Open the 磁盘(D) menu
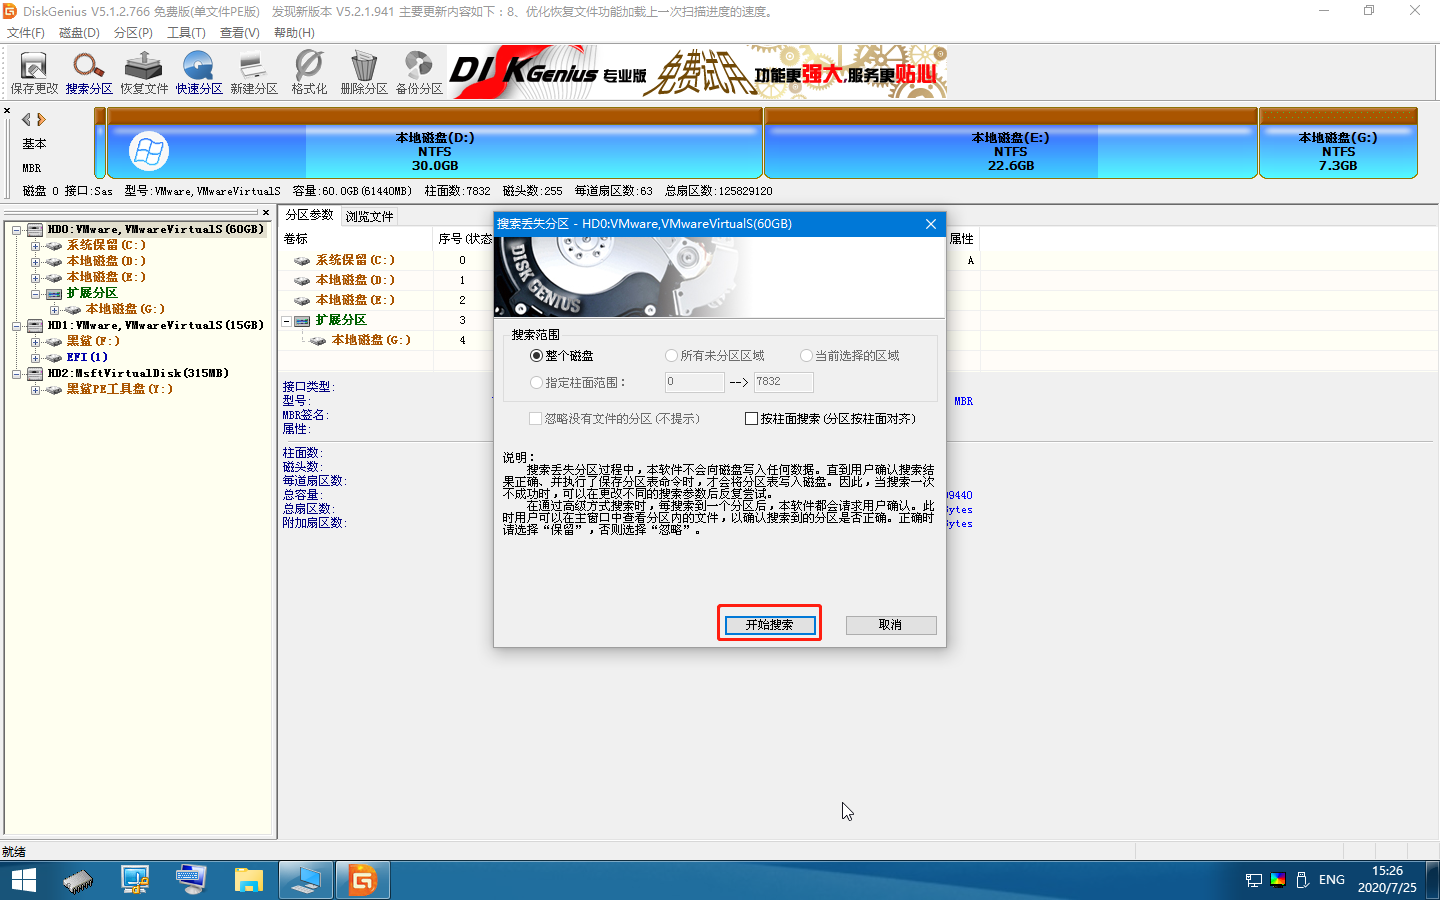 79,33
